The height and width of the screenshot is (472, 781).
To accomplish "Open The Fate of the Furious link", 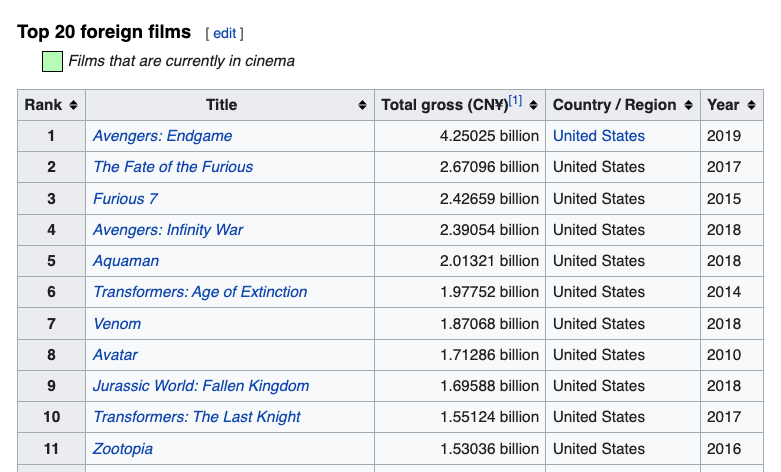I will (x=173, y=167).
